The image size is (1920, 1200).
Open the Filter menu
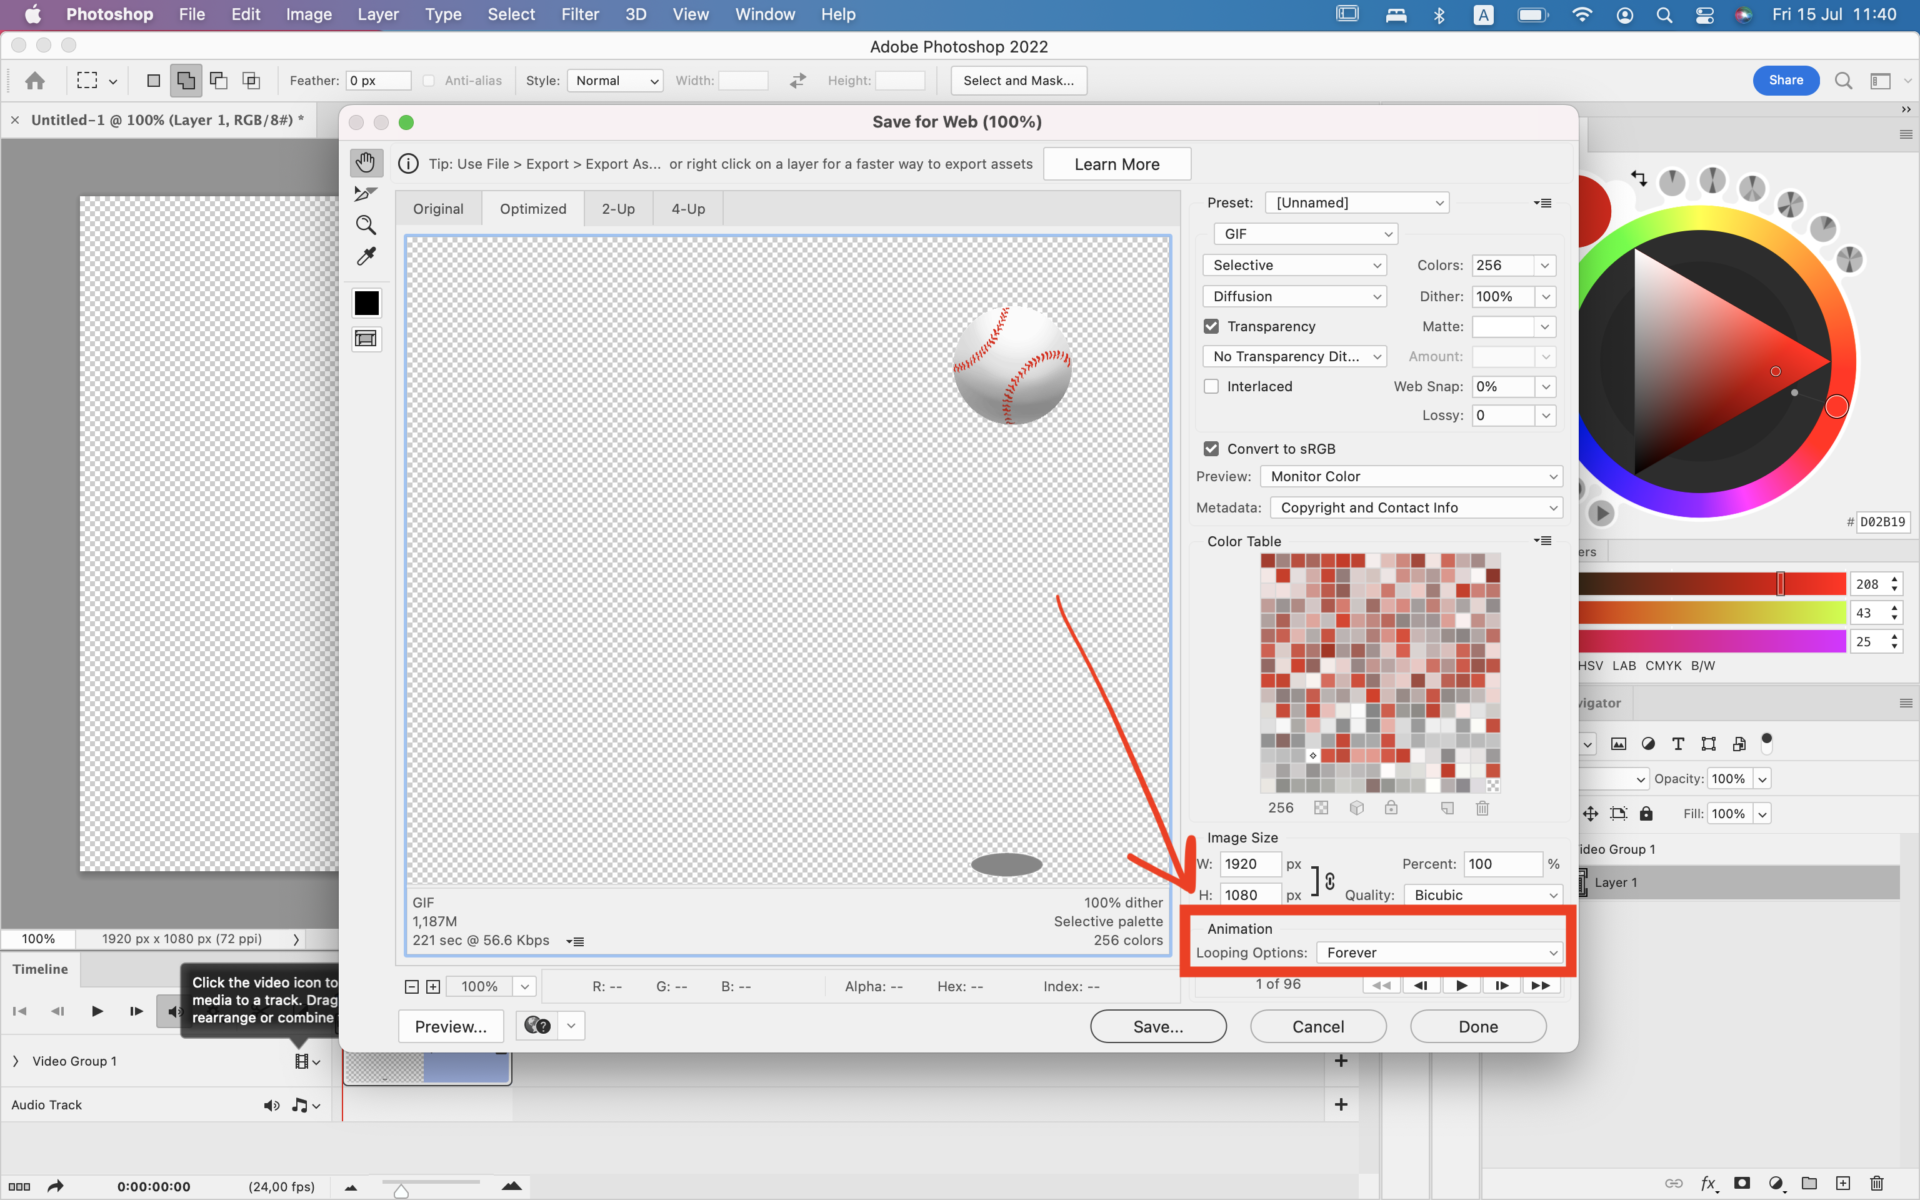tap(580, 14)
